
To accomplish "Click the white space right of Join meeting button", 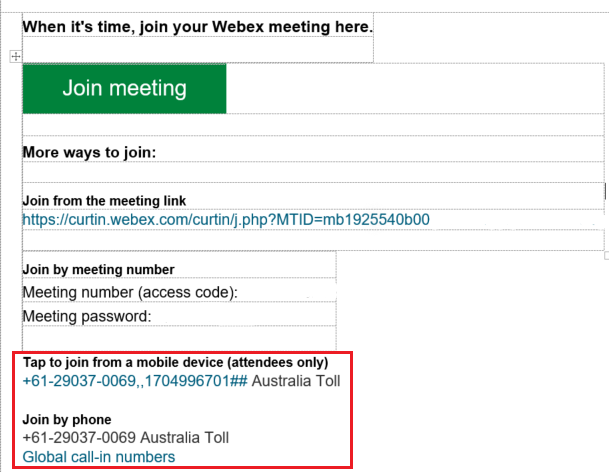I will [414, 88].
